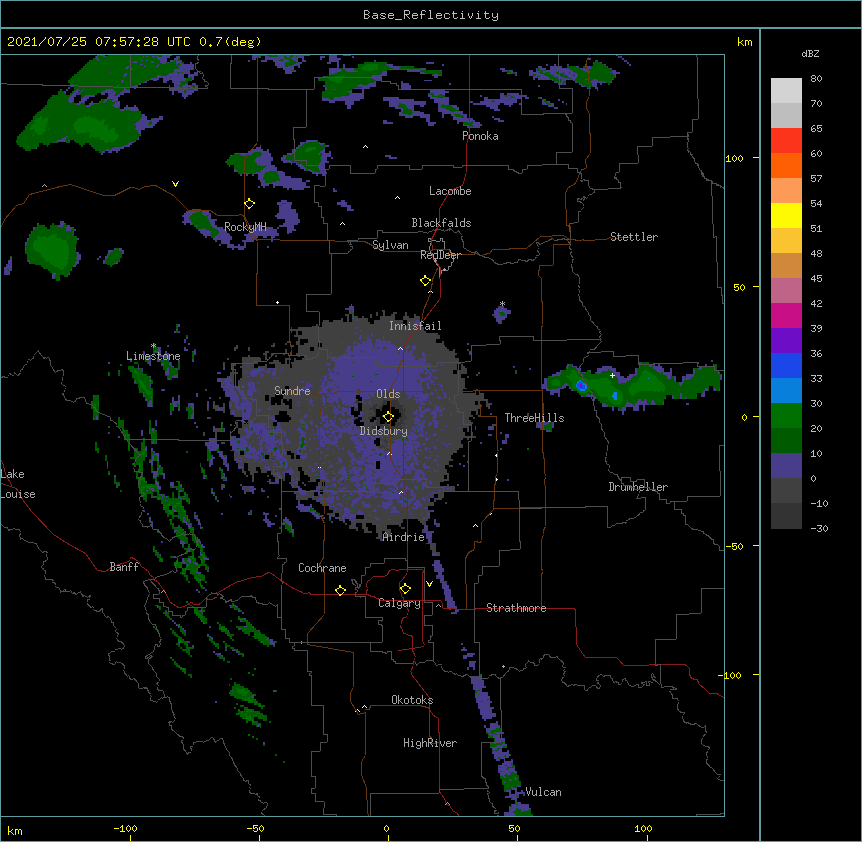Click the Cochrane town label
The image size is (862, 842).
tap(322, 568)
